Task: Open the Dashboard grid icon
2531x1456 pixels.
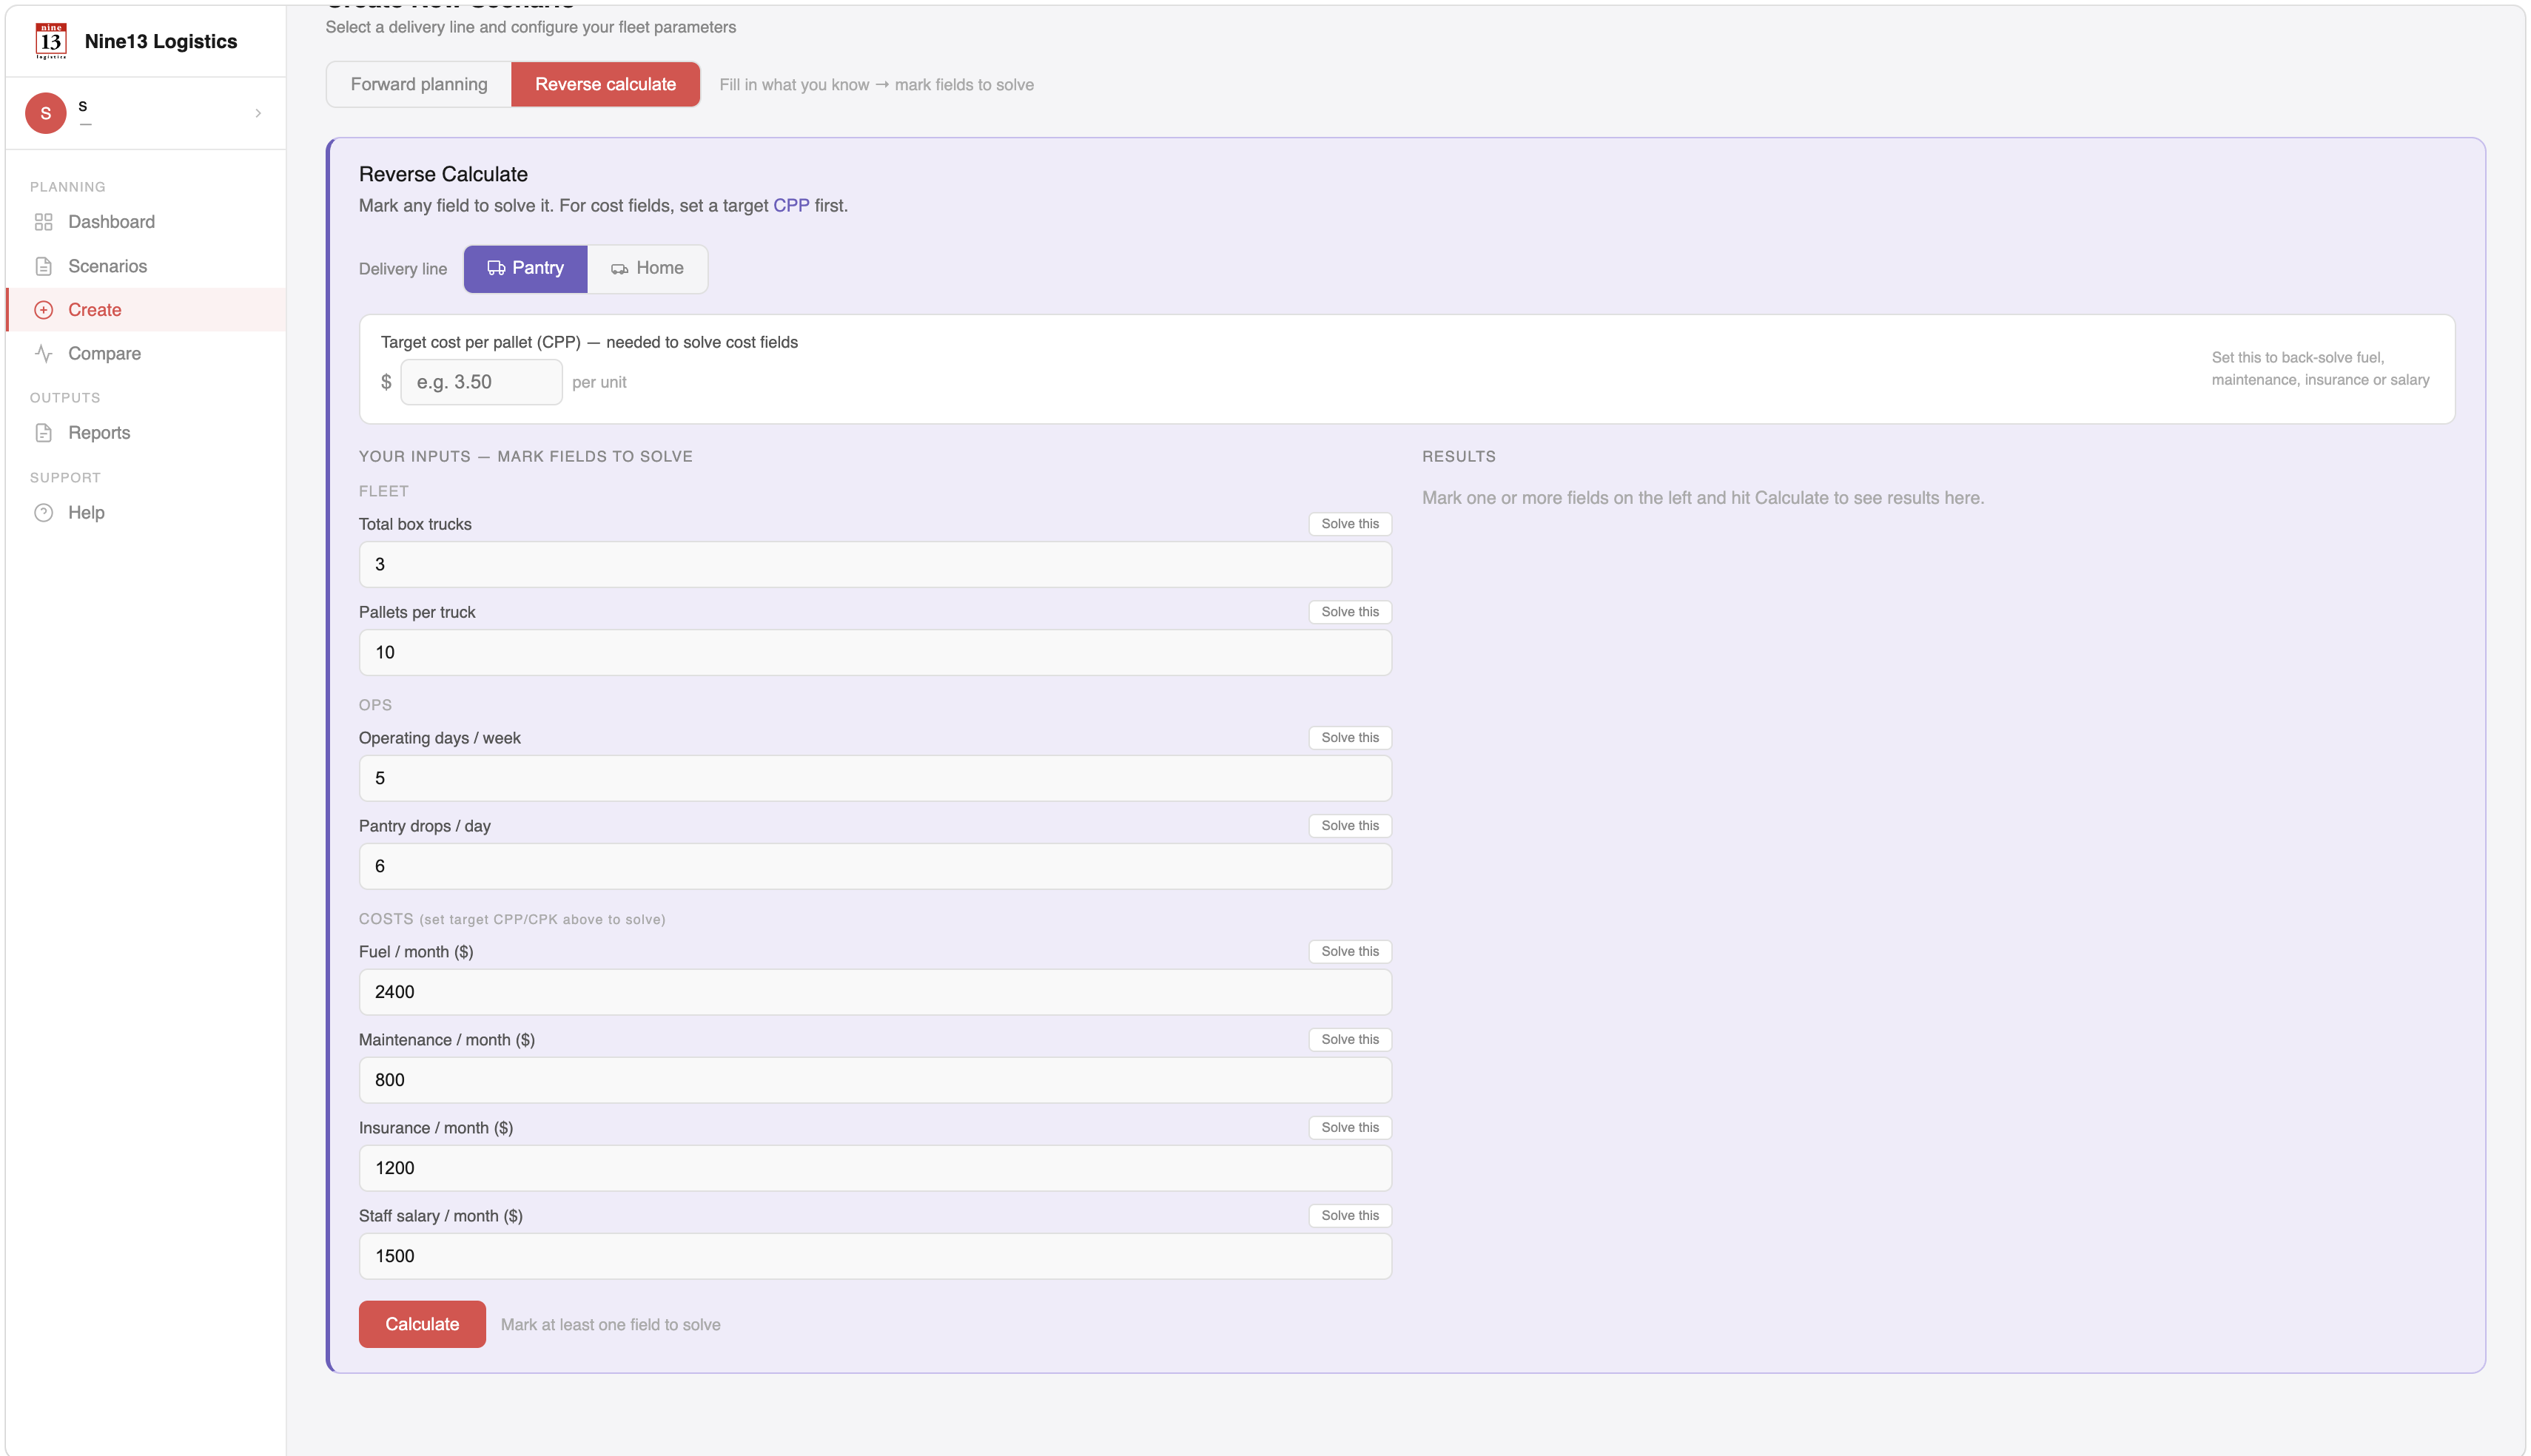Action: pos(44,222)
